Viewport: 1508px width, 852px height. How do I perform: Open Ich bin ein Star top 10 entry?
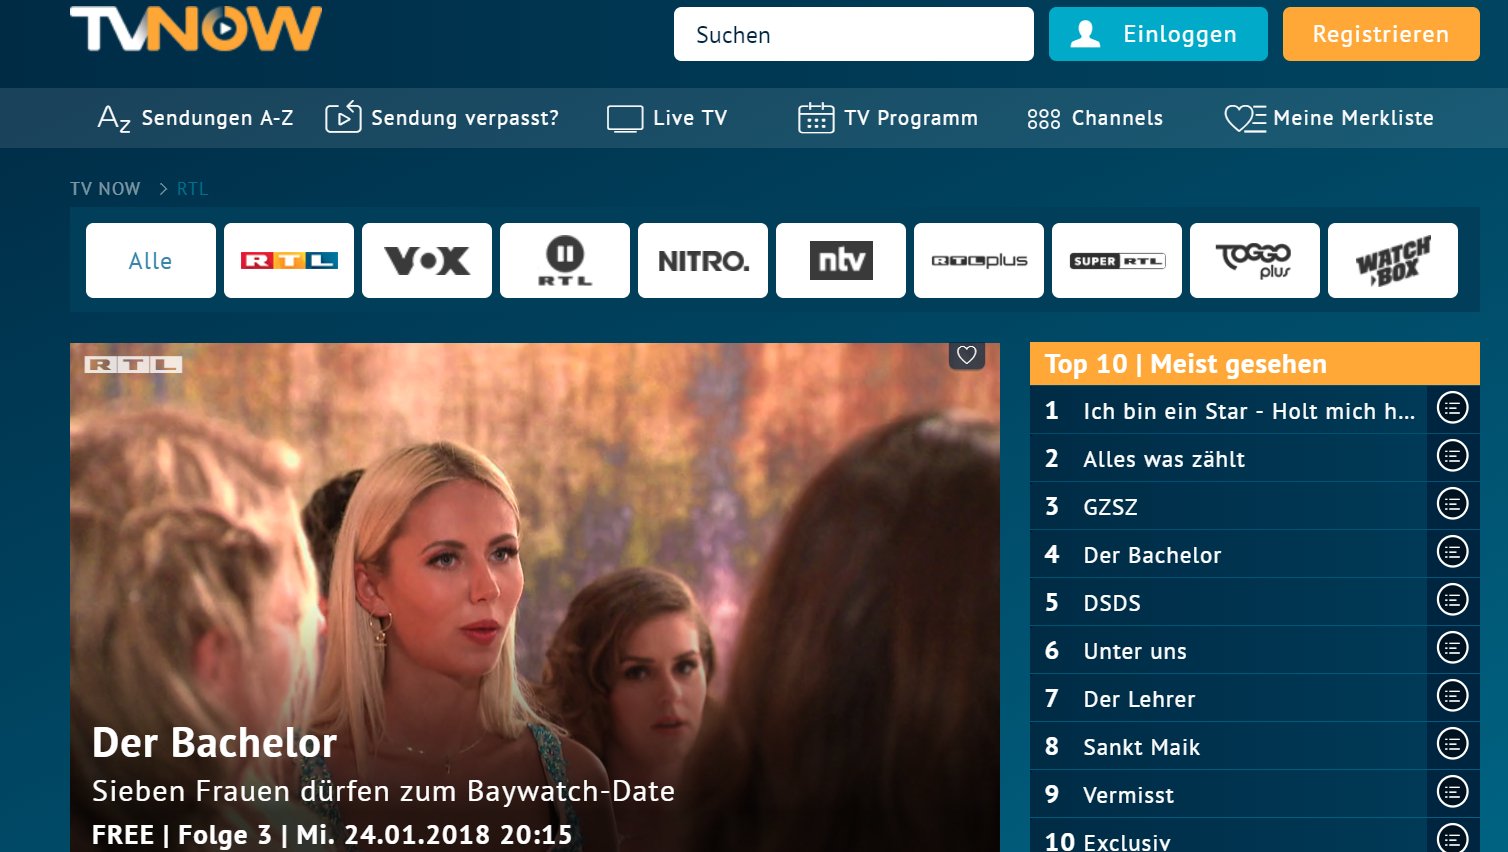tap(1228, 410)
